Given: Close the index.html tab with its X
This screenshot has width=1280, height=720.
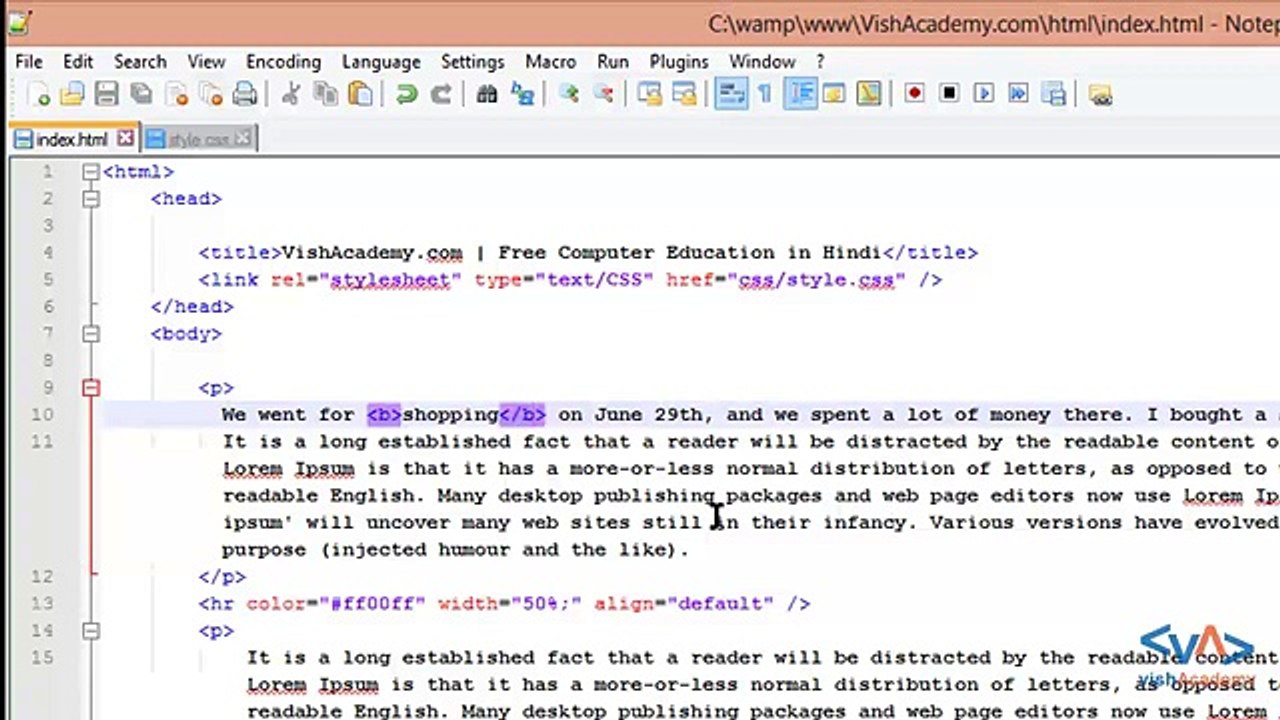Looking at the screenshot, I should pos(125,138).
